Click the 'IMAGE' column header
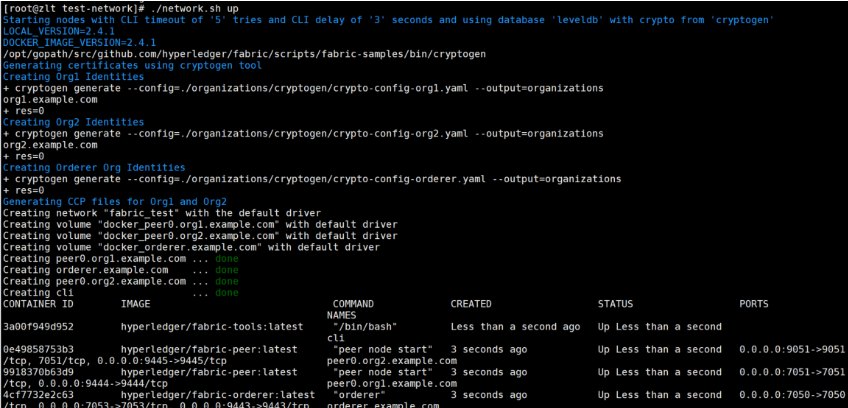This screenshot has width=848, height=408. point(136,304)
